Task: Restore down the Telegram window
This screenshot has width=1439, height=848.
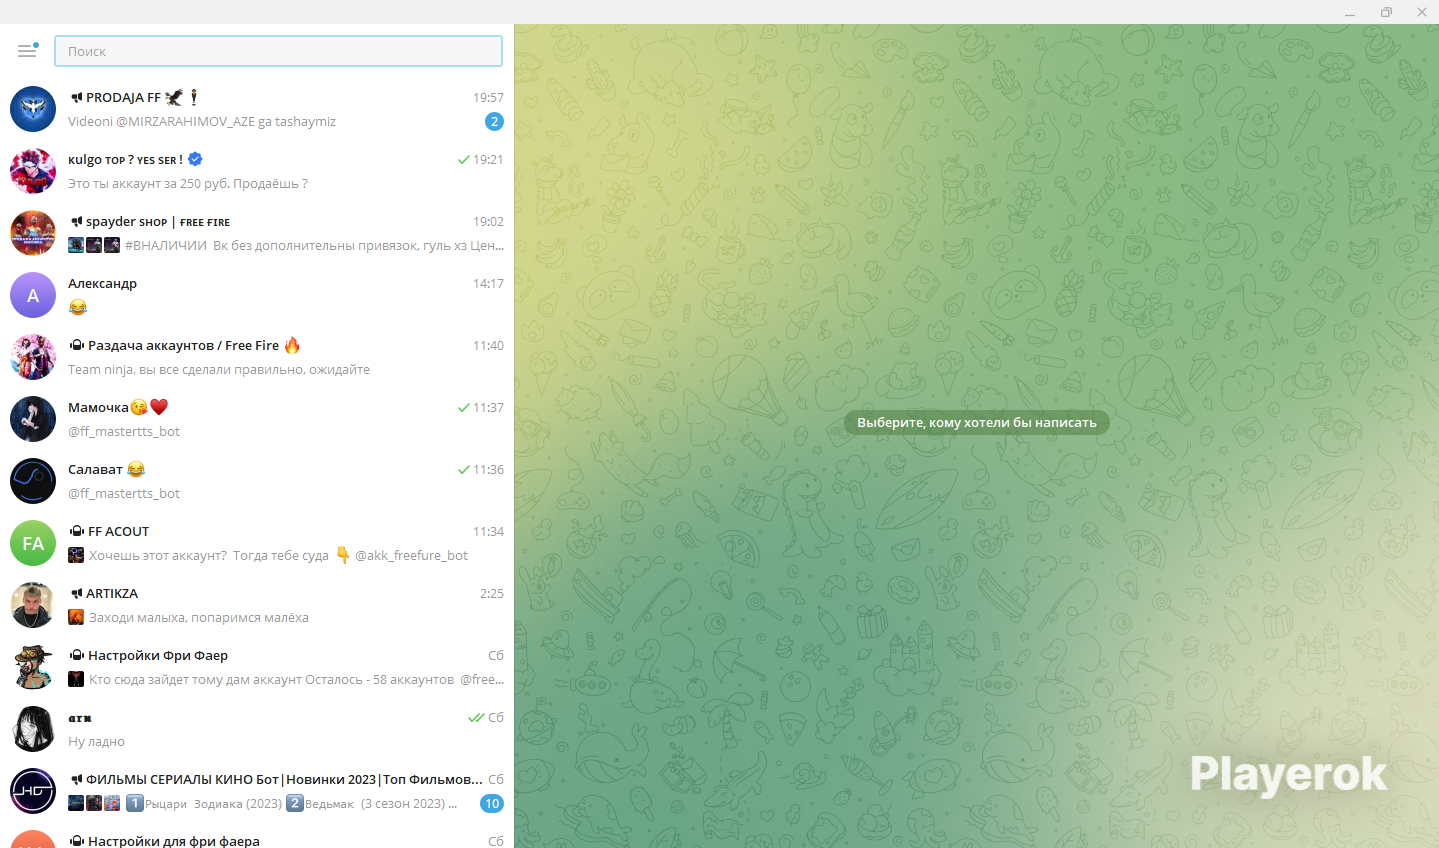Action: tap(1386, 12)
